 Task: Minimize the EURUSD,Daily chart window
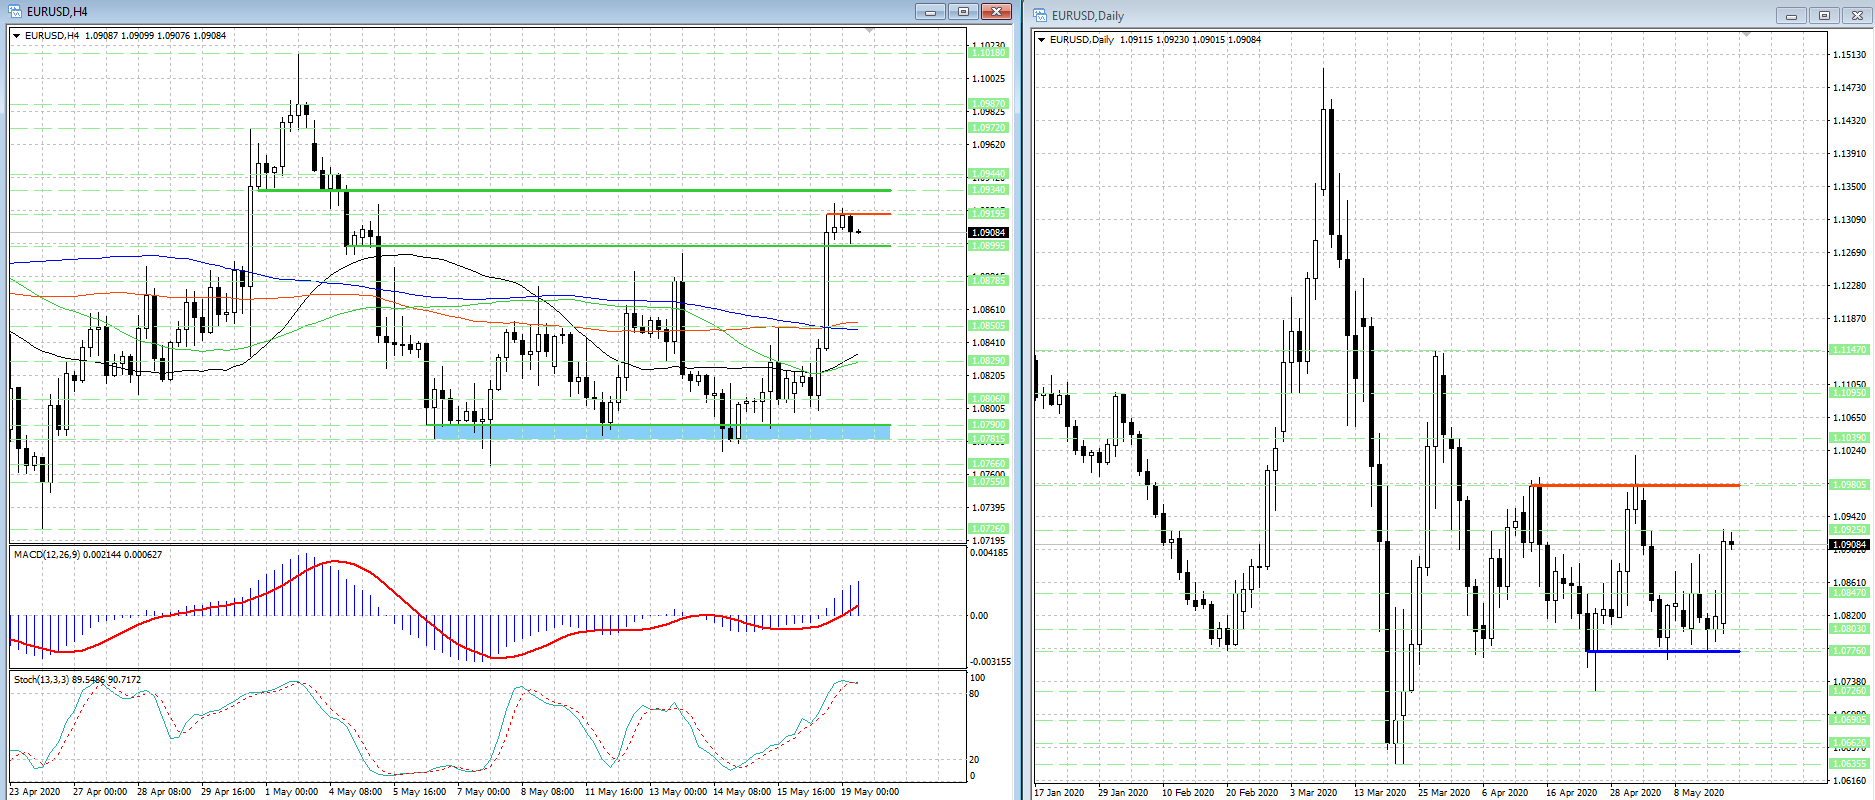tap(1791, 16)
